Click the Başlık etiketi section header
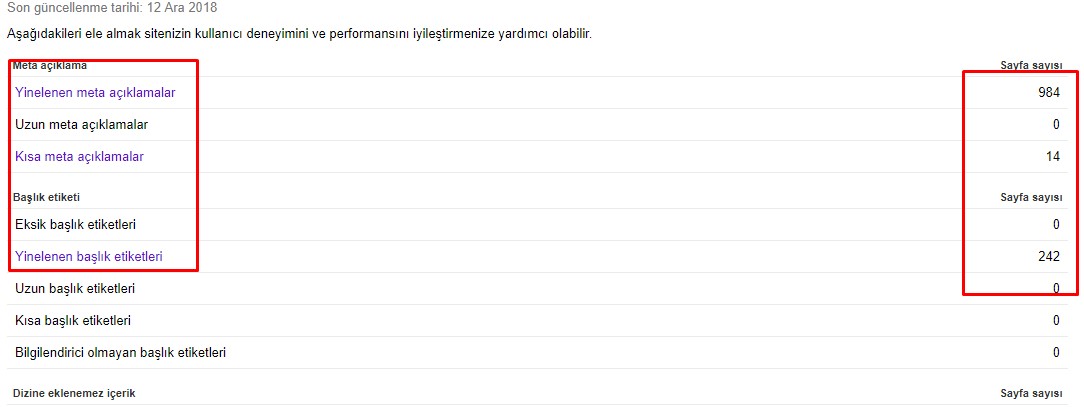1084x407 pixels. pos(46,198)
